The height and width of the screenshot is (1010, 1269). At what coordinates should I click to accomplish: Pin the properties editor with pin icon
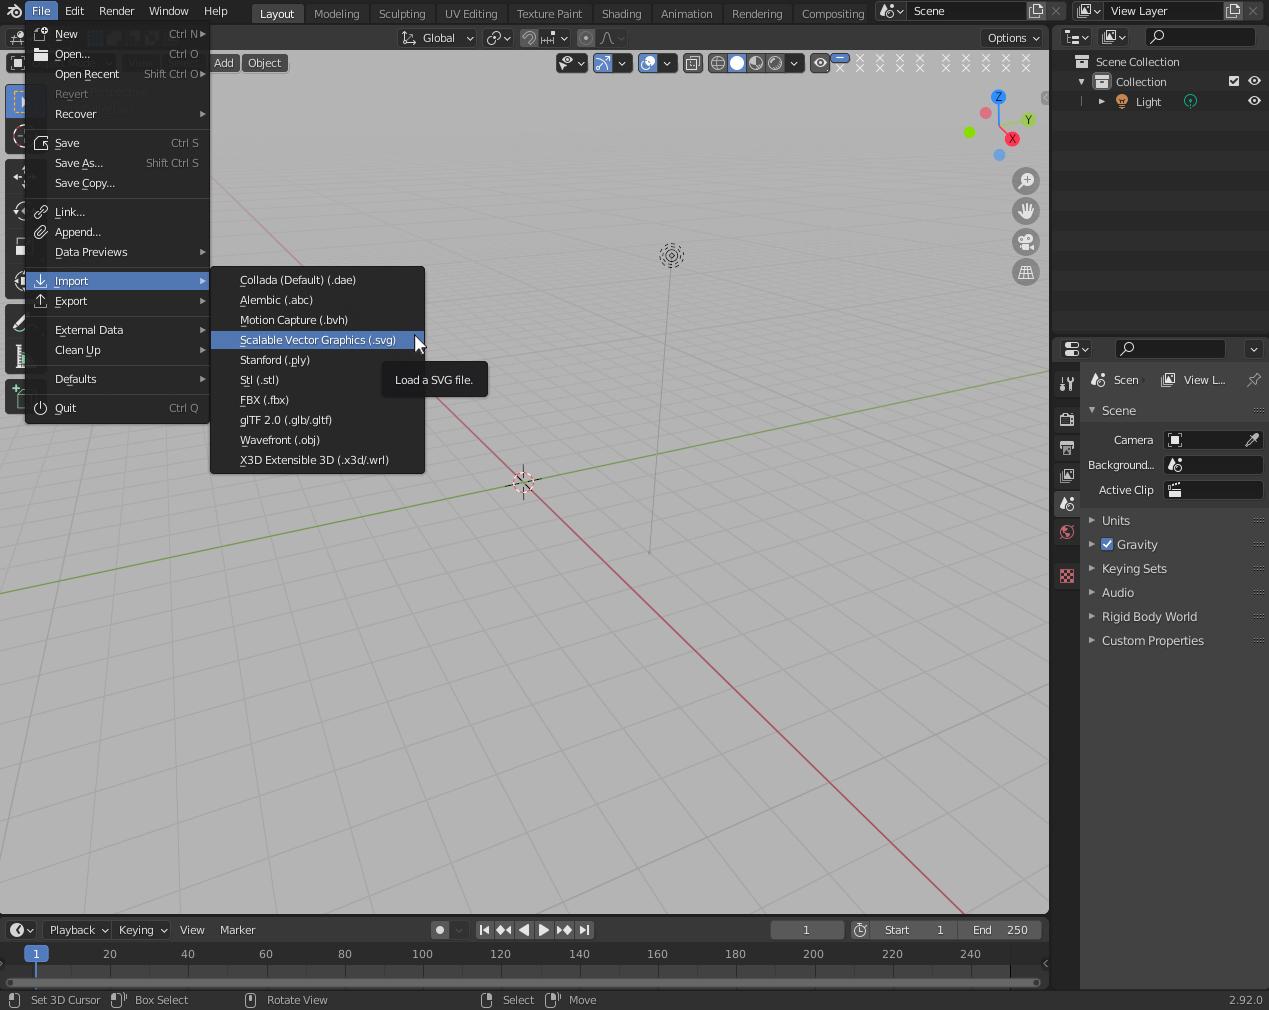coord(1253,380)
